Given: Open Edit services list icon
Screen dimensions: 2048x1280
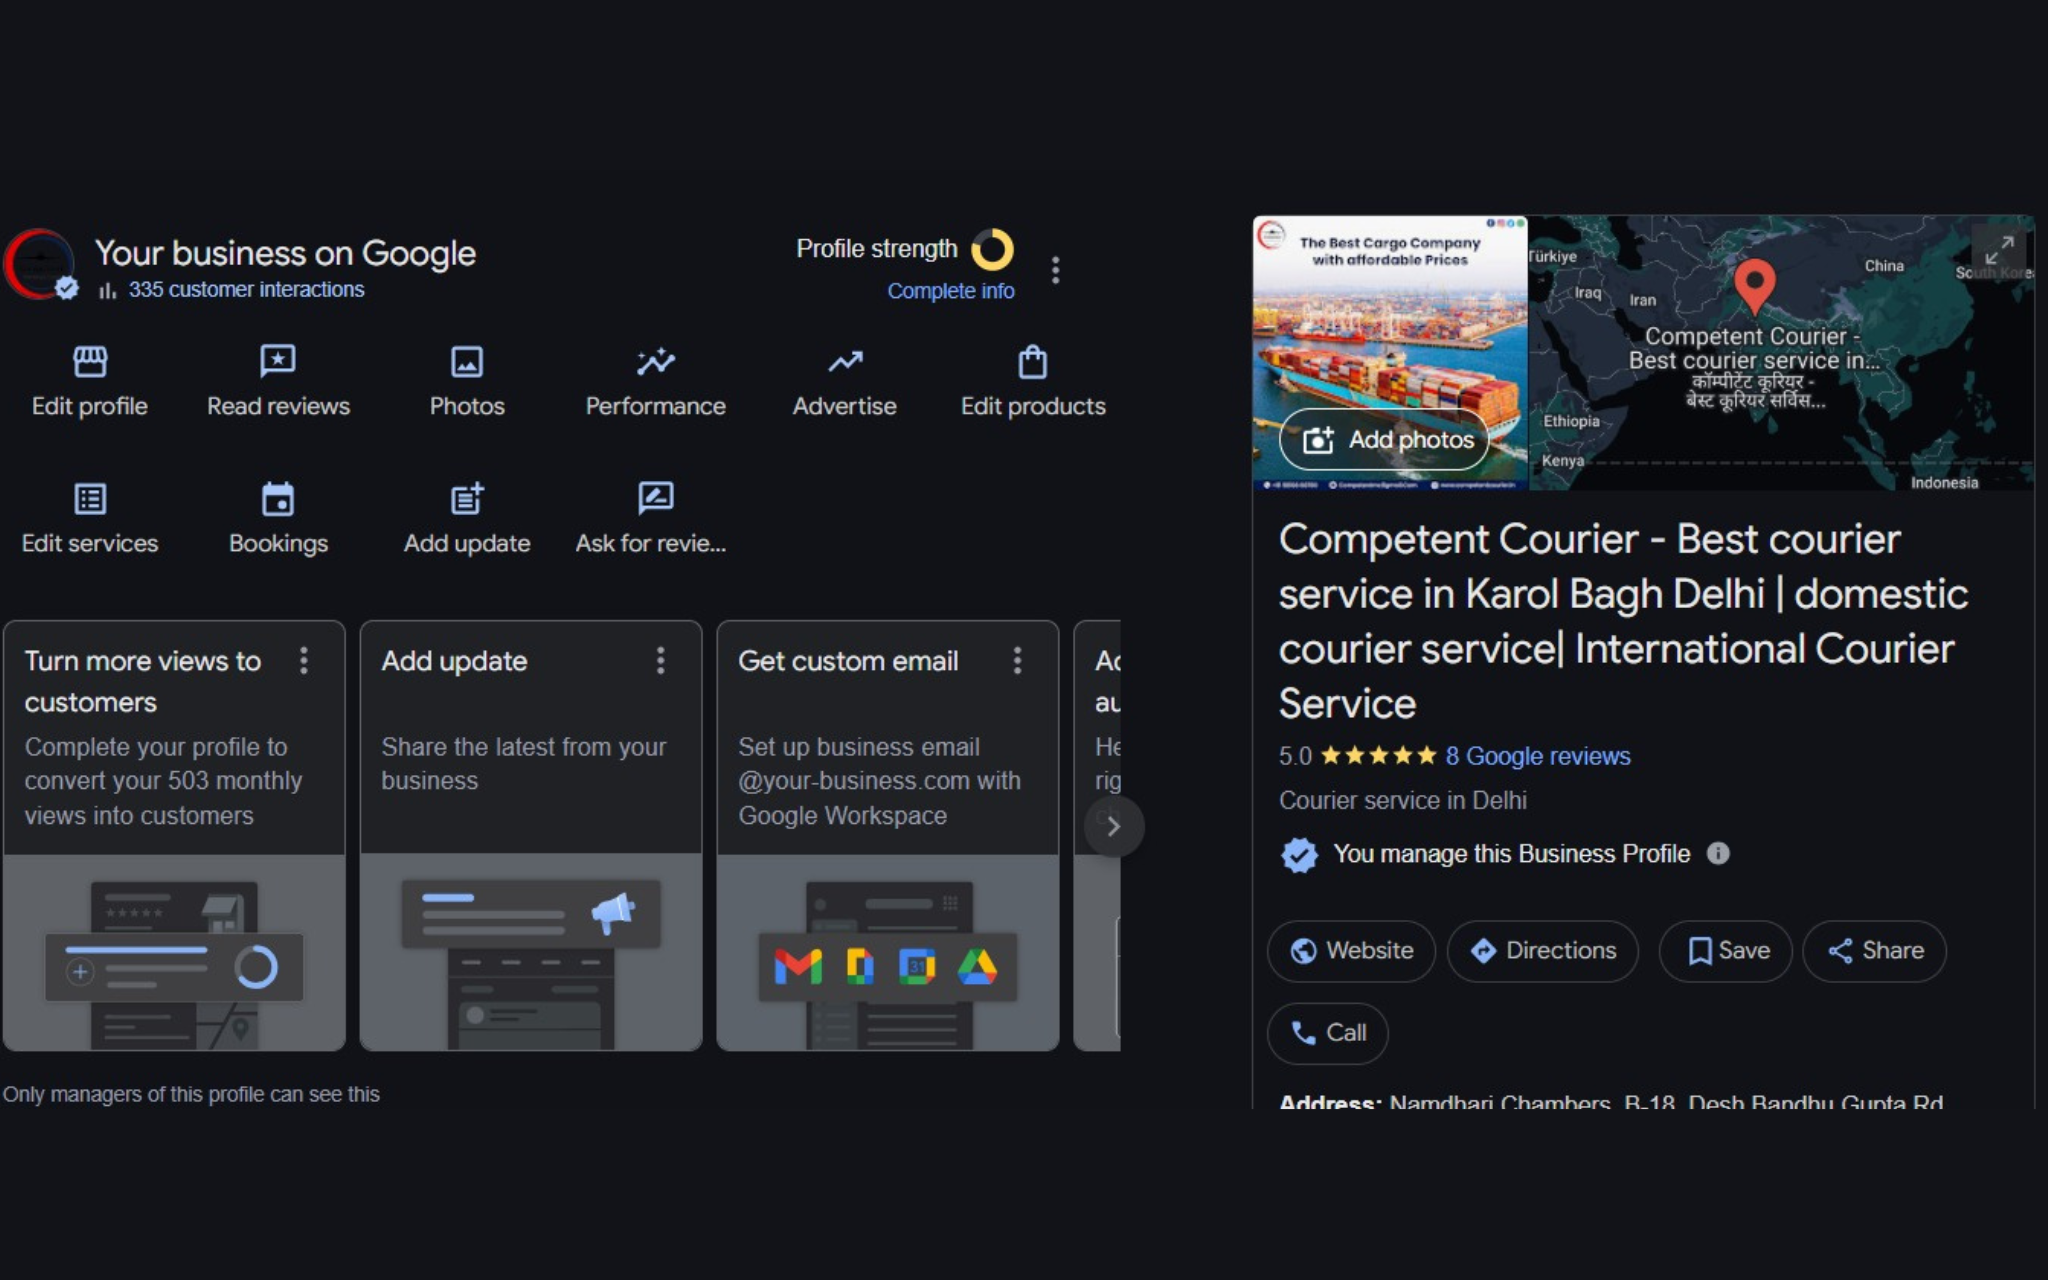Looking at the screenshot, I should (x=90, y=498).
